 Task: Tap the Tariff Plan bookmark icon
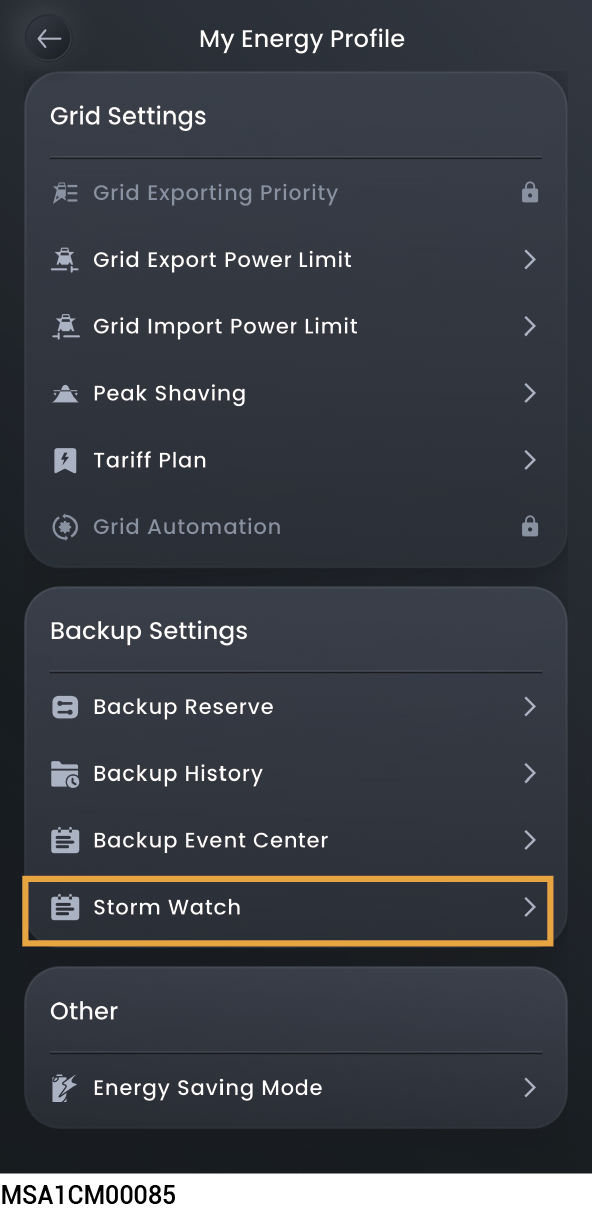coord(65,461)
